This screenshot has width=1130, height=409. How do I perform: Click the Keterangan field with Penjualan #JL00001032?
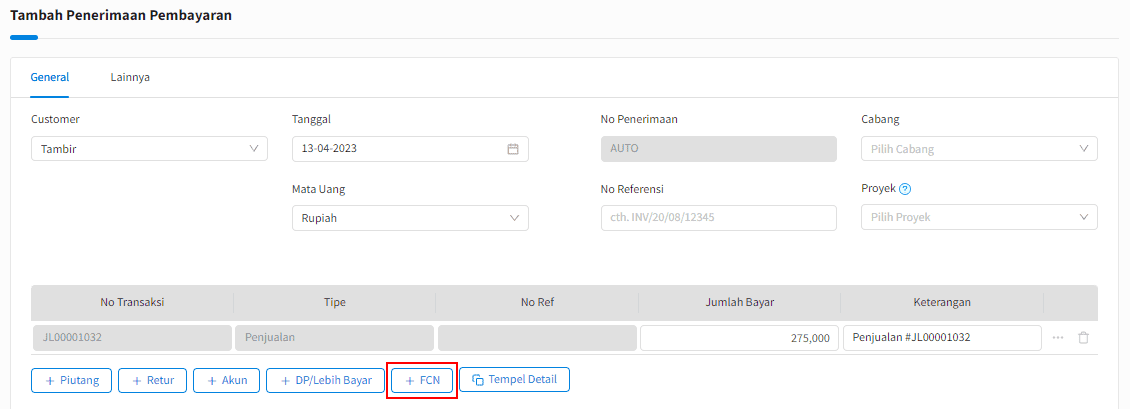(x=941, y=338)
